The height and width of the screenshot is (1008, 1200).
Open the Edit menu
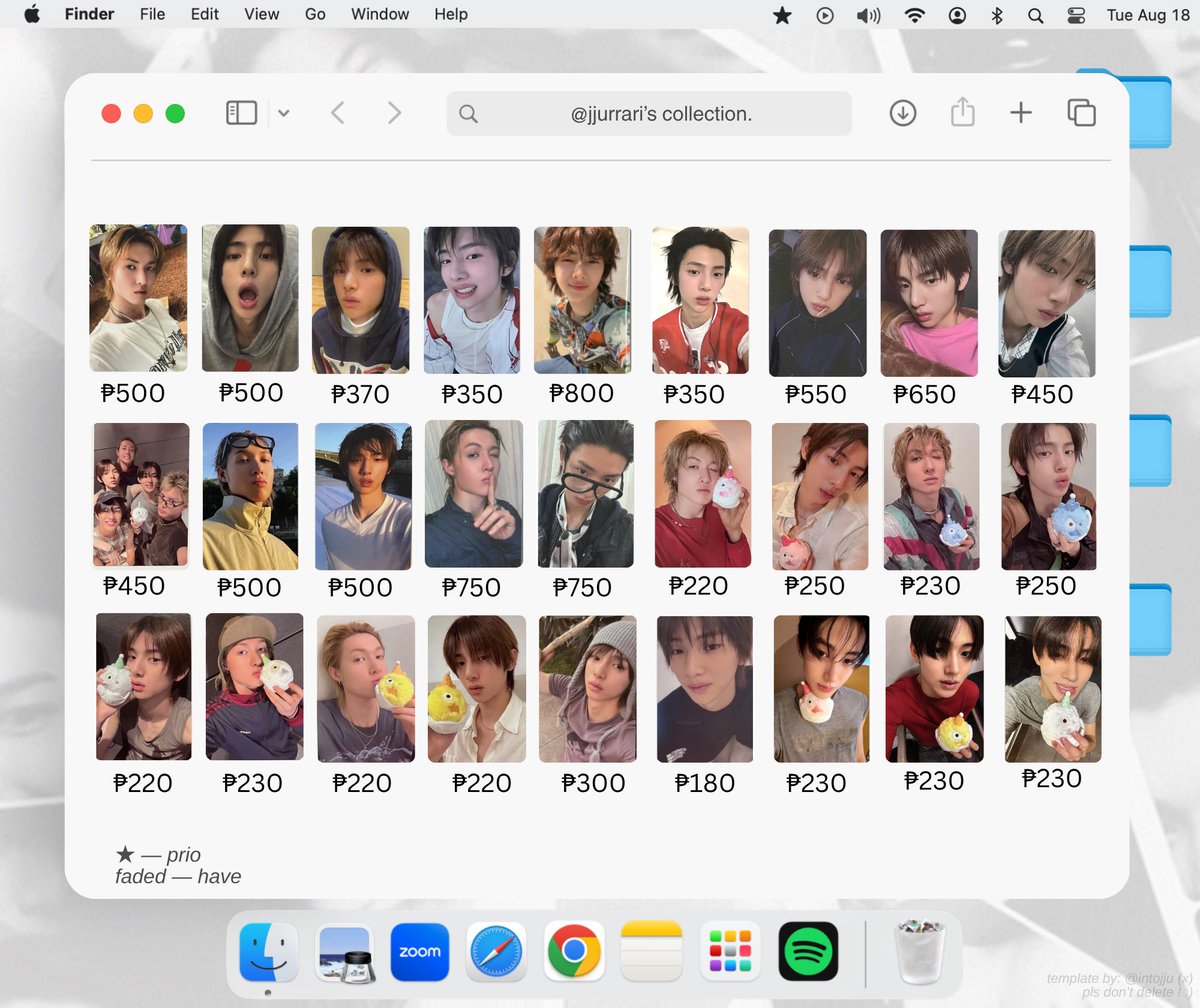point(204,14)
